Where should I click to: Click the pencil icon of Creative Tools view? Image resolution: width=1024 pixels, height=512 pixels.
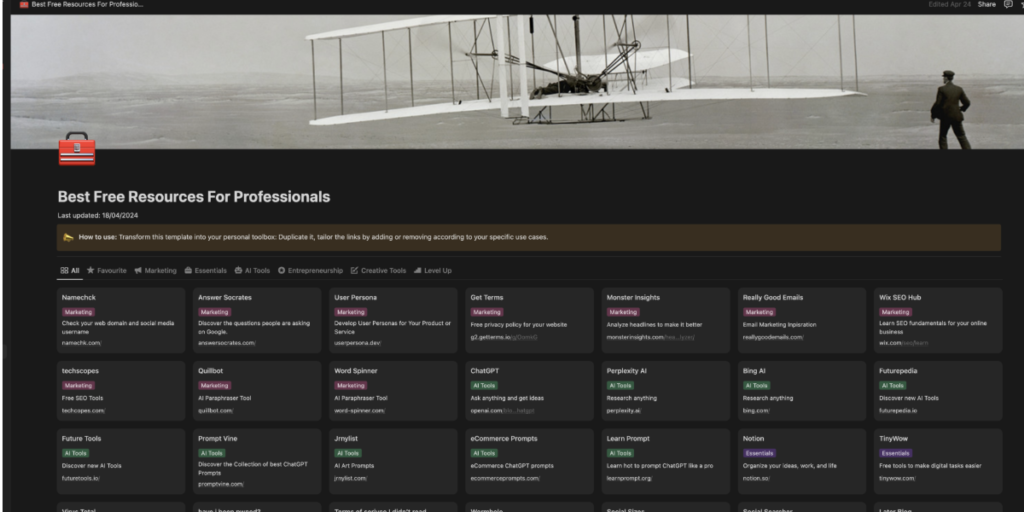click(354, 270)
